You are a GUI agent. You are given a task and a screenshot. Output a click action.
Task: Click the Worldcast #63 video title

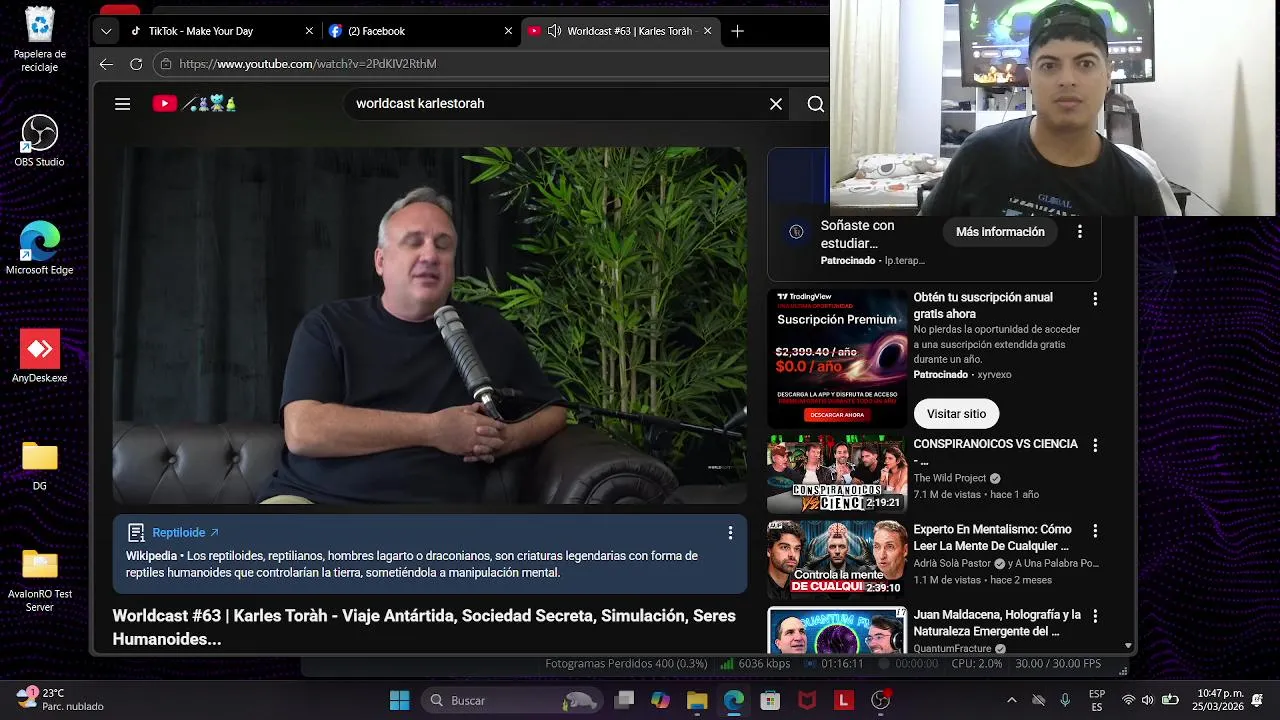click(424, 627)
